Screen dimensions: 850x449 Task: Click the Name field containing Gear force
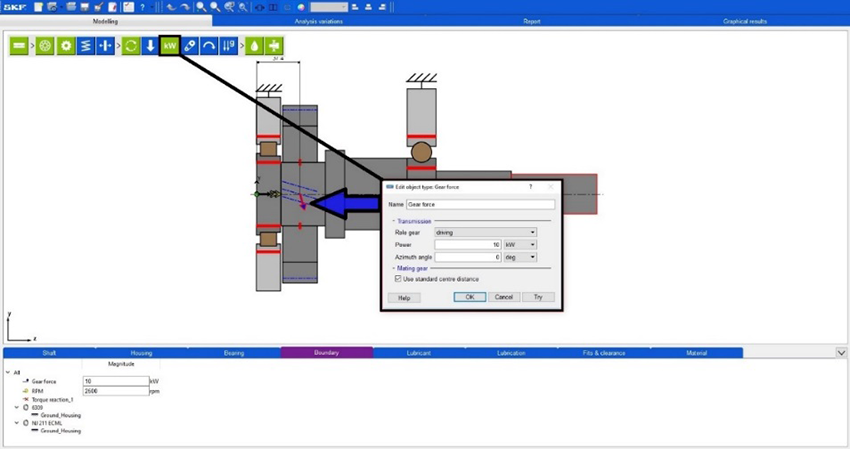tap(480, 204)
